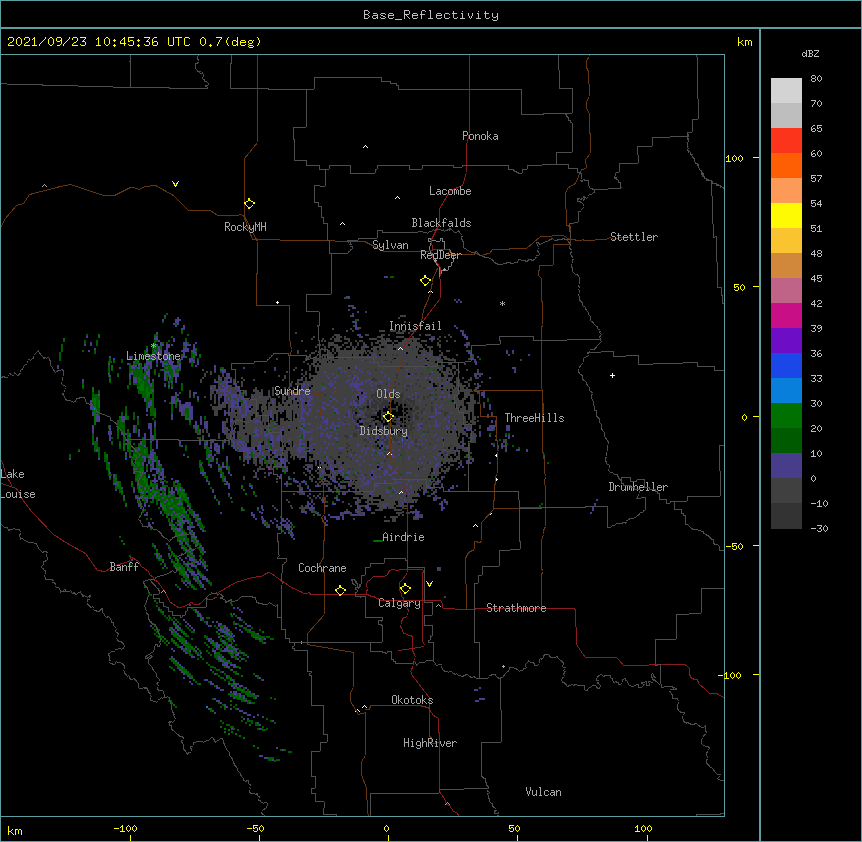Click the Vulcan label
Screen dimensions: 862x842
(543, 792)
